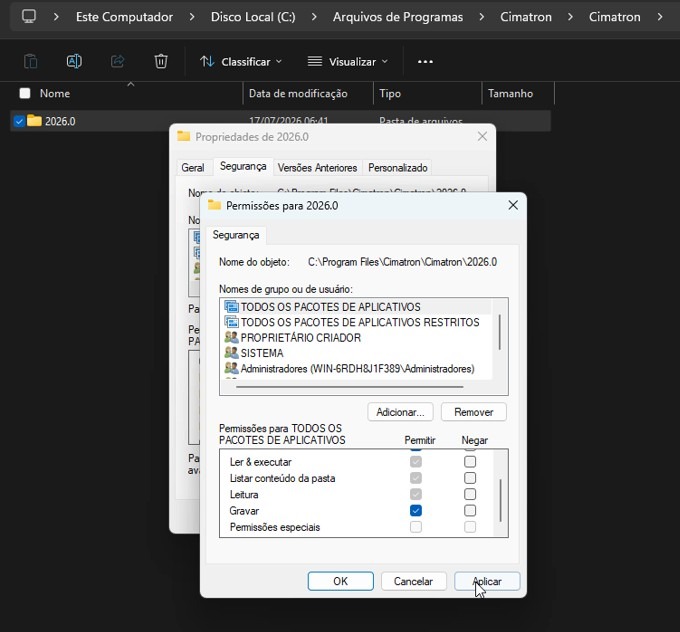Click the Adicionar... button
Image resolution: width=680 pixels, height=632 pixels.
click(400, 412)
